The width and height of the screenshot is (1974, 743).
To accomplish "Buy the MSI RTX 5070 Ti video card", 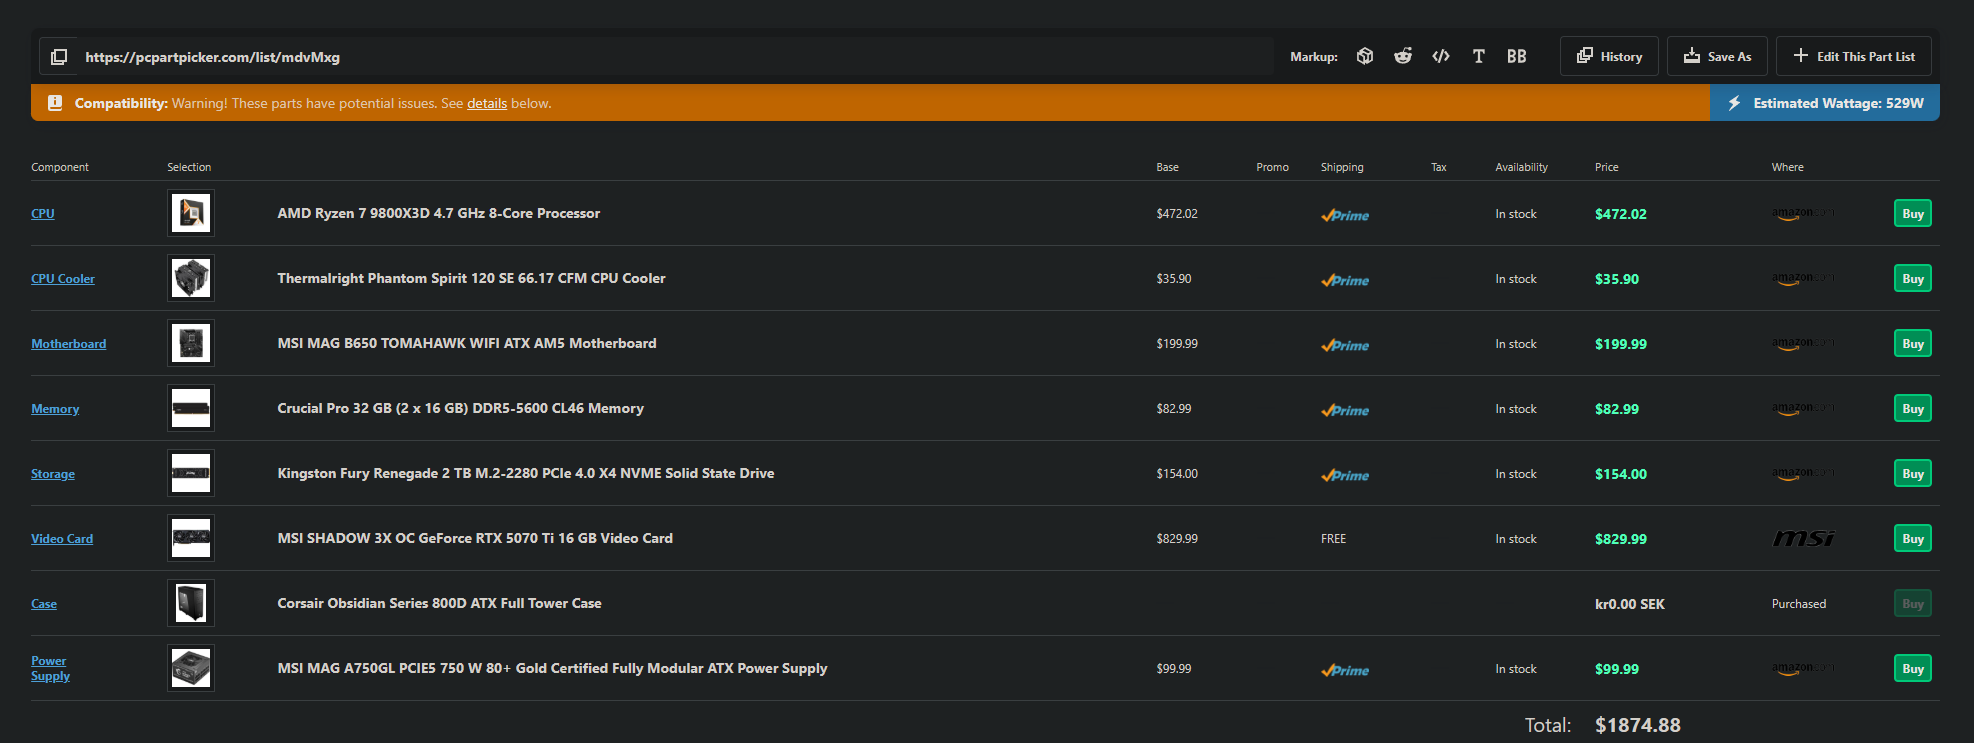I will tap(1912, 538).
